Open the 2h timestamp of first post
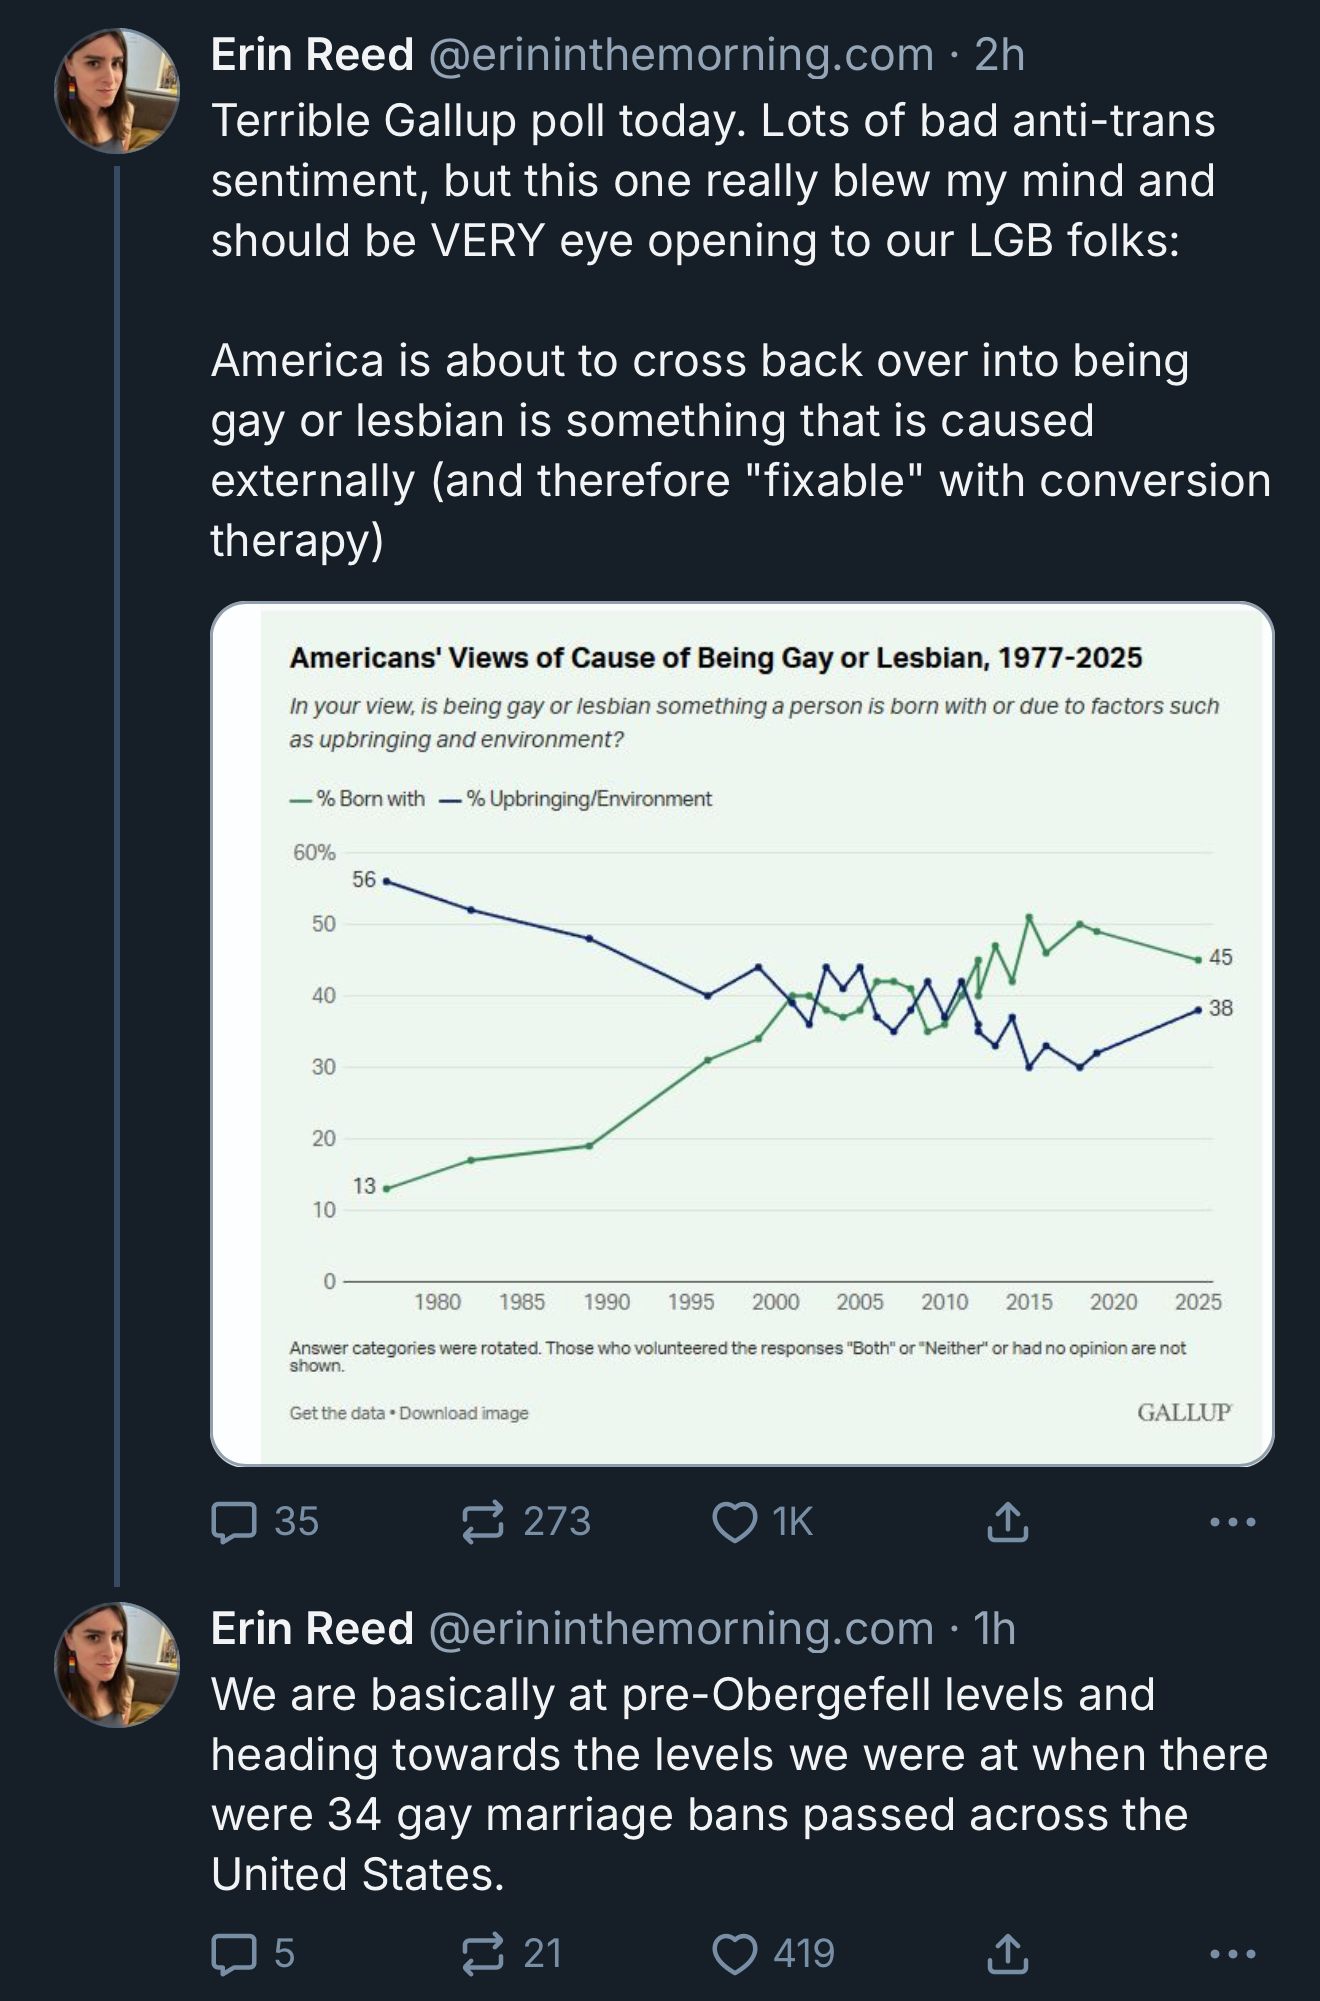 point(1000,55)
